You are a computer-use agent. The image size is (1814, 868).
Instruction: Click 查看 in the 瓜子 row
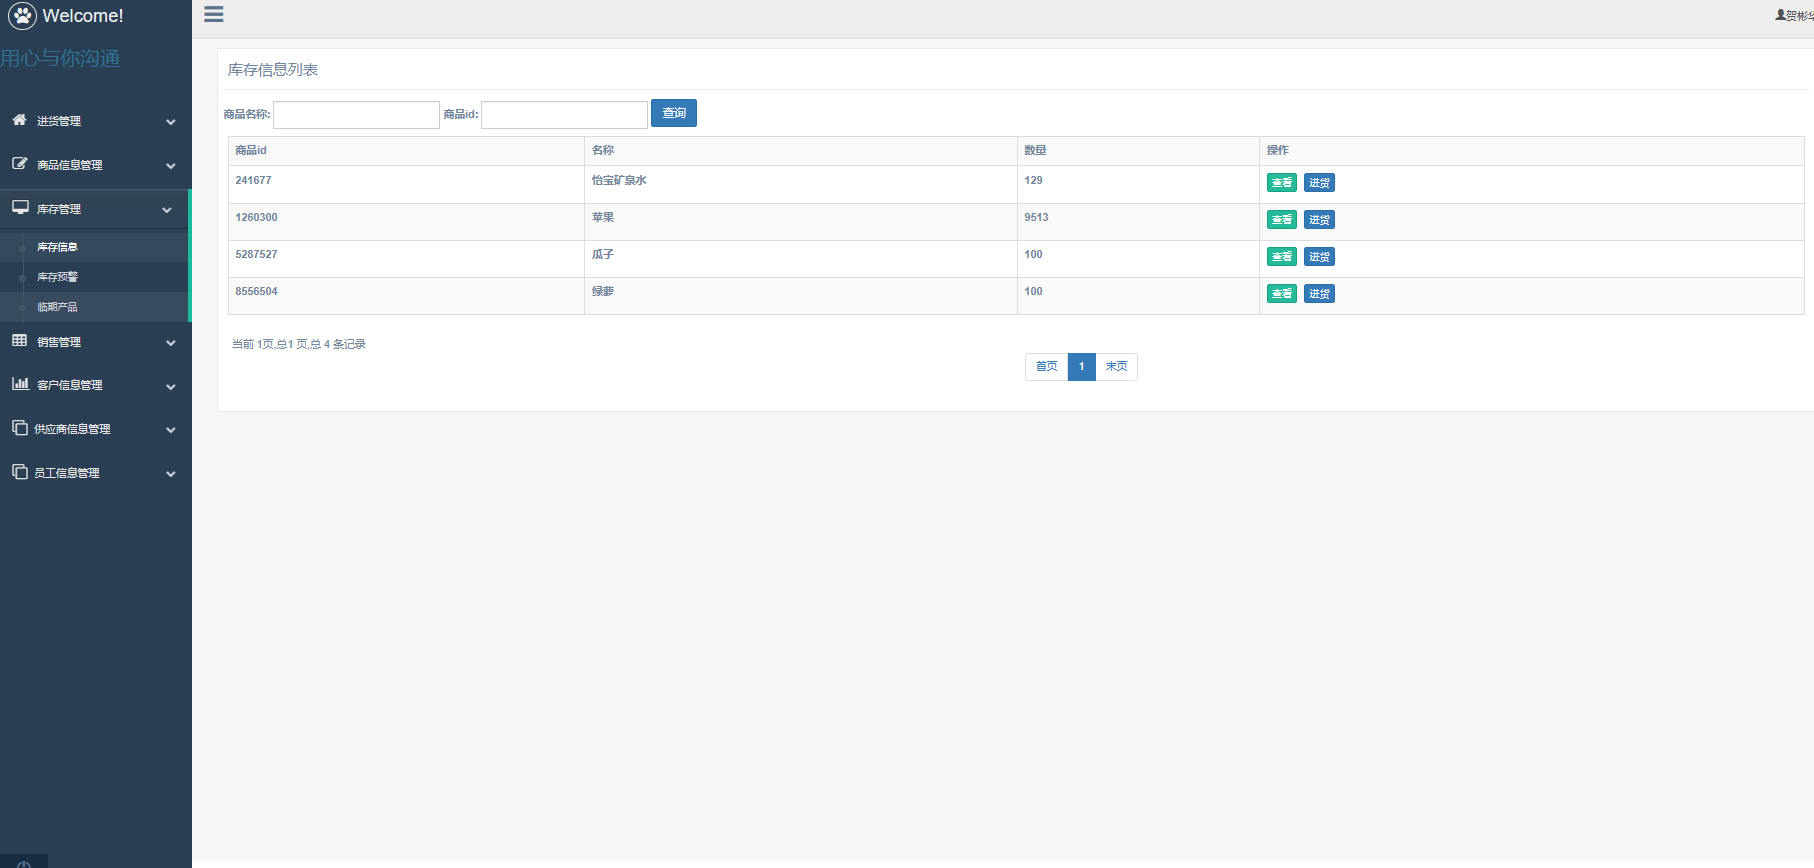(1282, 257)
